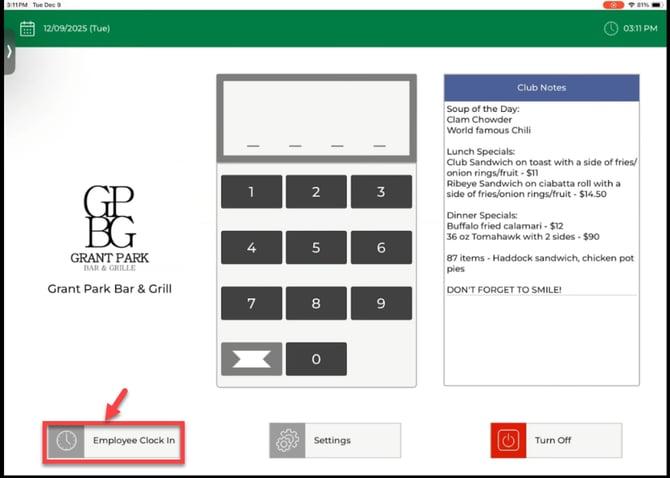Click the Employee Clock In clock icon
Screen dimensions: 670x478
(x=66, y=441)
